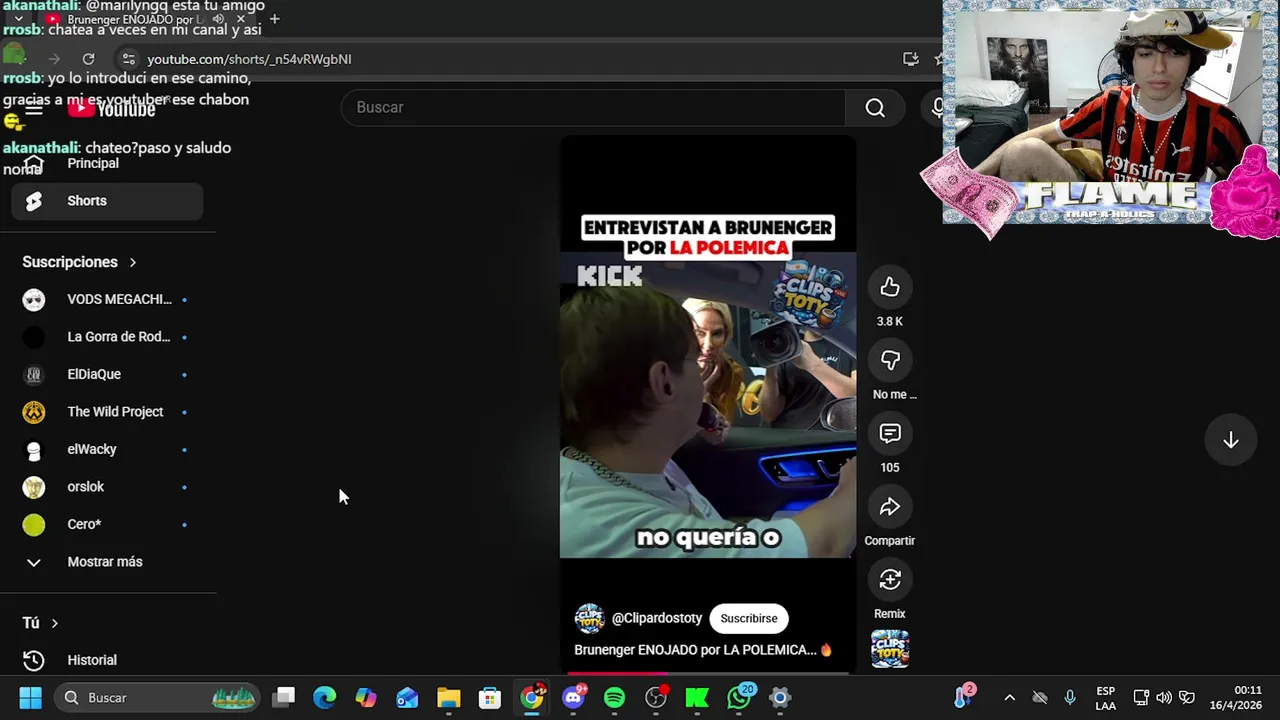Open @Clipardostoty channel name

pos(657,618)
